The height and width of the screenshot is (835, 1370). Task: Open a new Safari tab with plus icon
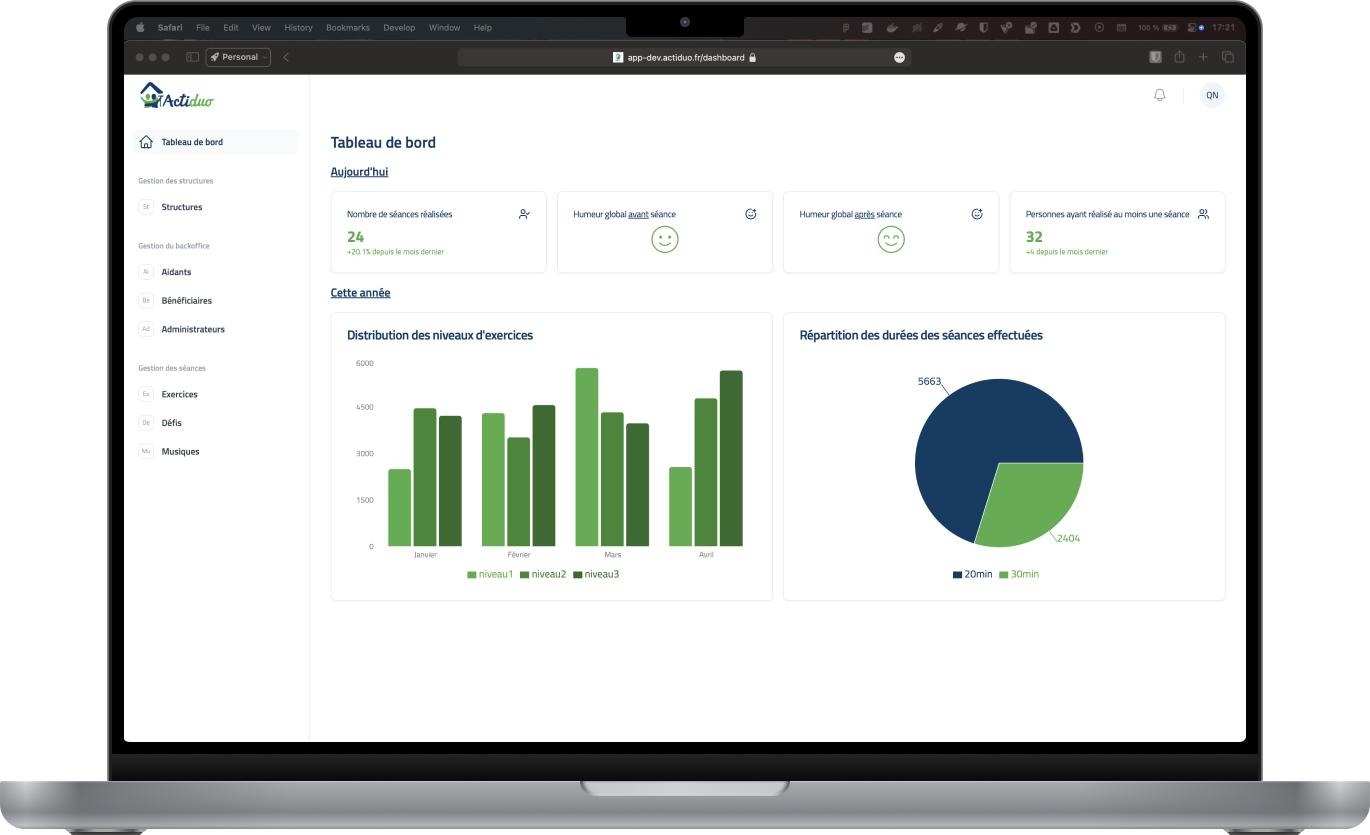1204,57
